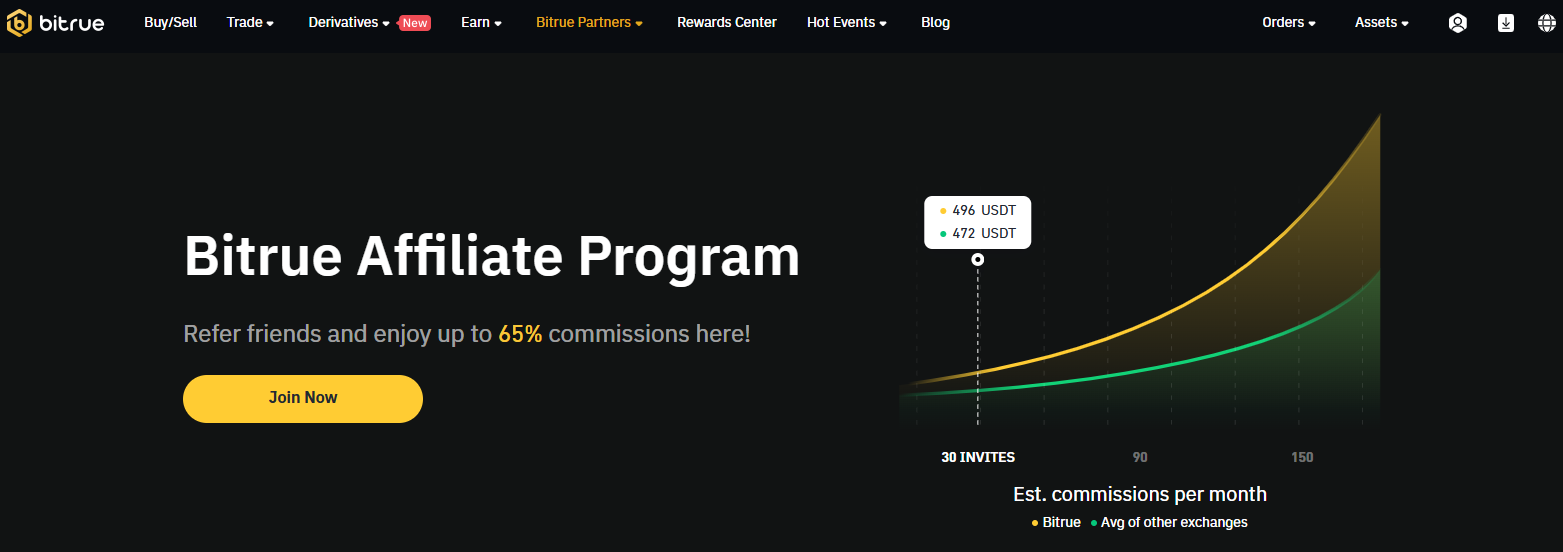Expand the Bitrue Partners dropdown

coord(589,22)
